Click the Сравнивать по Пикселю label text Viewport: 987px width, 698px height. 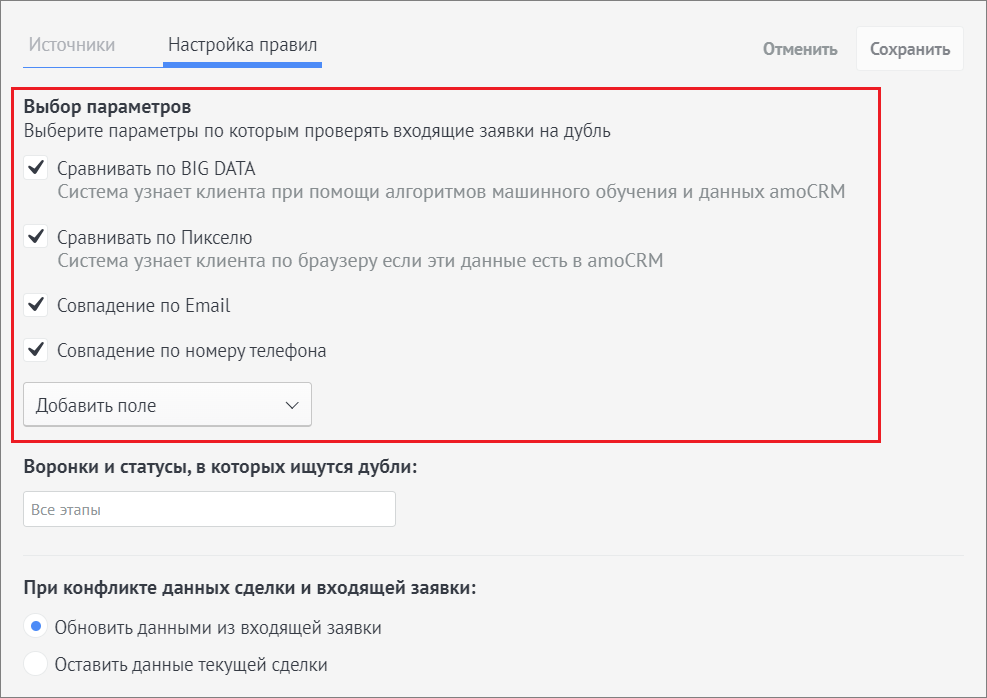[154, 237]
